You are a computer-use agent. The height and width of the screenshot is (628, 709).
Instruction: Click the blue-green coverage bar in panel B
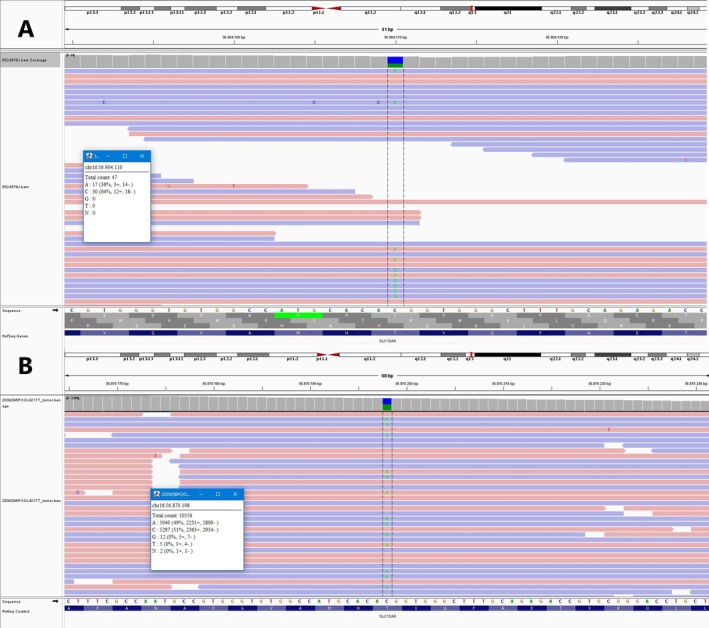pyautogui.click(x=387, y=403)
